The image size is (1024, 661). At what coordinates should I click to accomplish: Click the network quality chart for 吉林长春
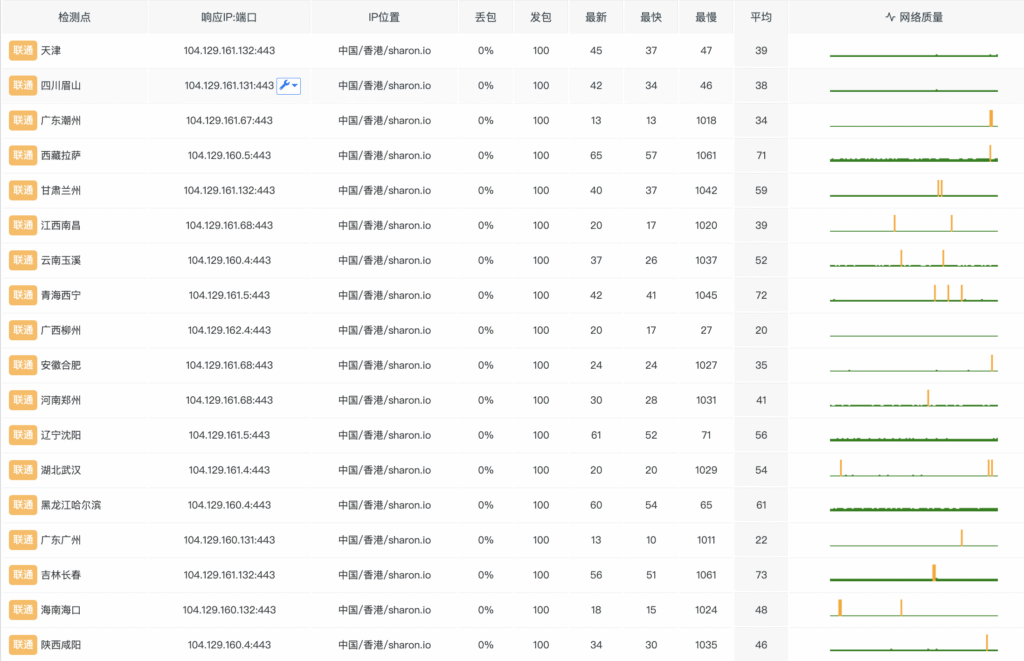point(914,574)
